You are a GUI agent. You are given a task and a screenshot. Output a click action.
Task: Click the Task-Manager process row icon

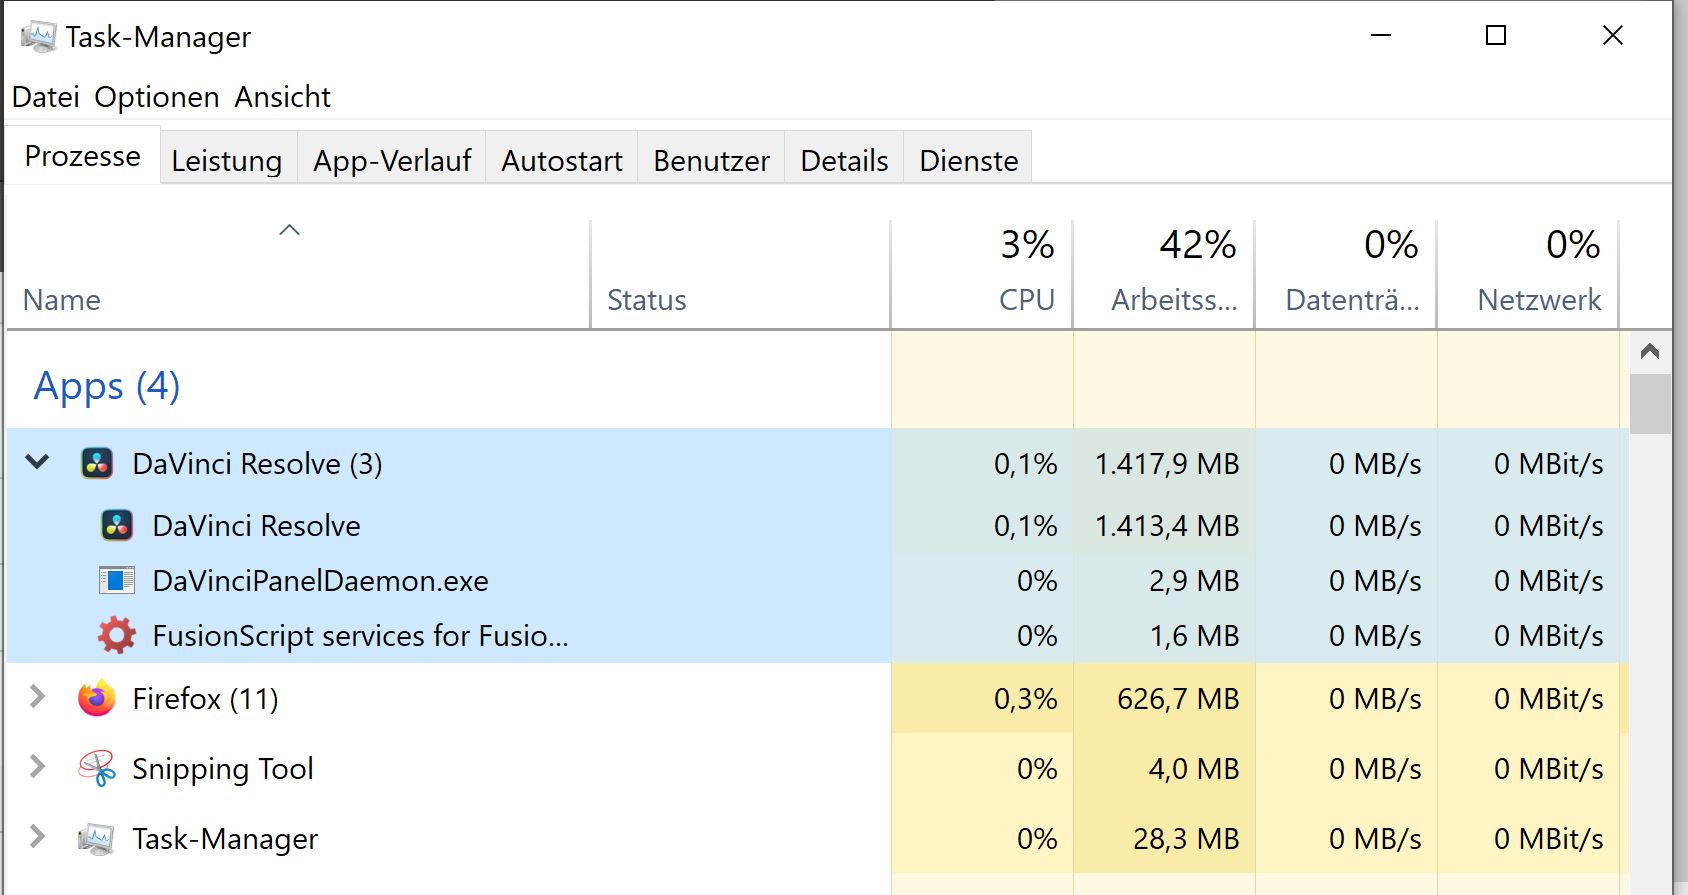pos(97,839)
